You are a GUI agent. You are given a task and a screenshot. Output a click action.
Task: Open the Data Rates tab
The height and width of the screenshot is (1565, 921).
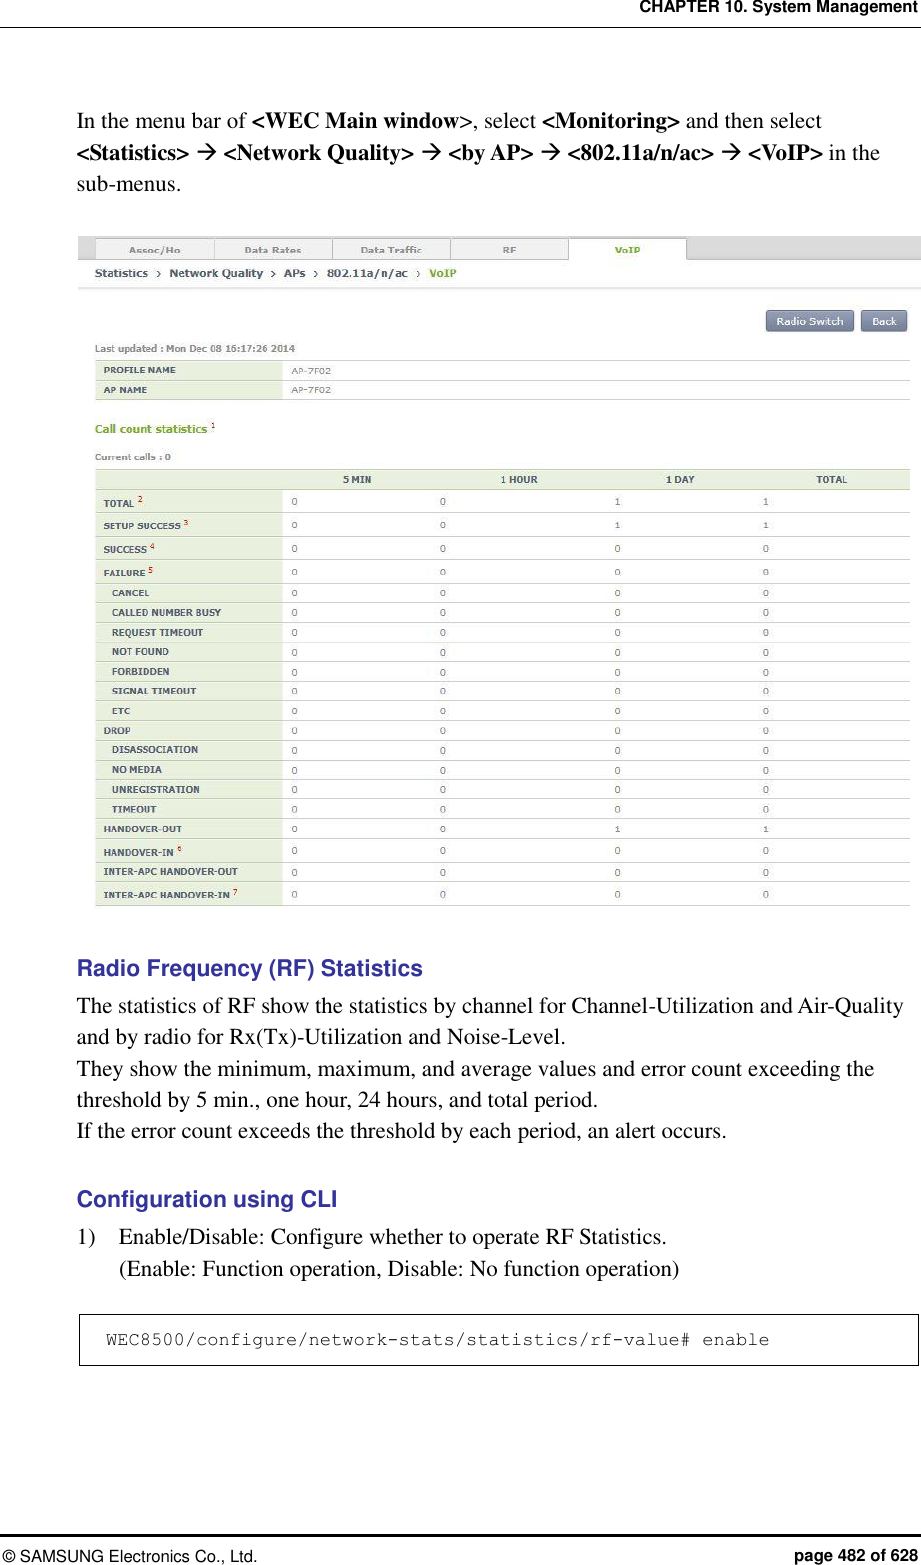coord(273,249)
